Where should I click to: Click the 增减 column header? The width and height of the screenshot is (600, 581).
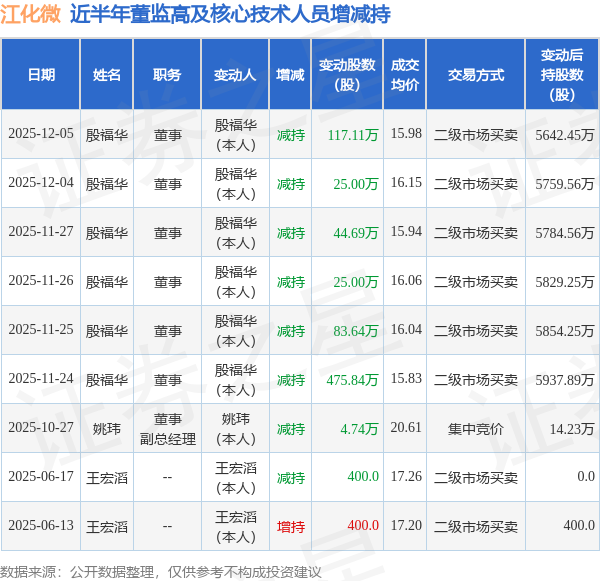[290, 74]
